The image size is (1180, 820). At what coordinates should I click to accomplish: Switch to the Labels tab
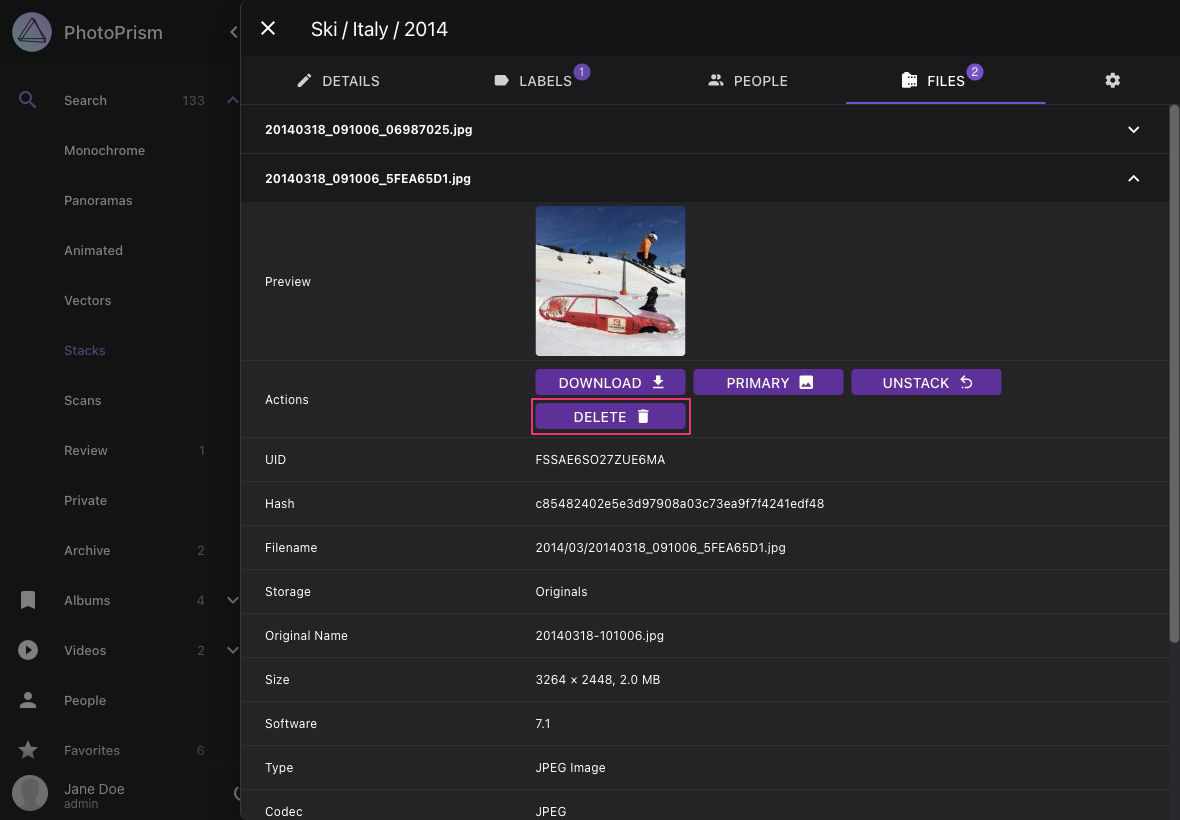(x=543, y=80)
